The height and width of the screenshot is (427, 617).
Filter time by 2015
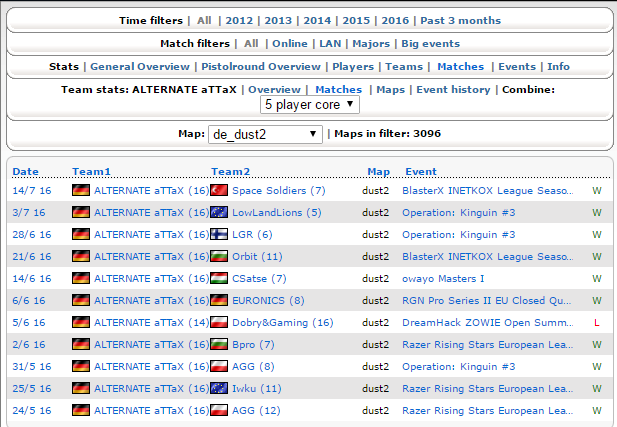pyautogui.click(x=356, y=20)
